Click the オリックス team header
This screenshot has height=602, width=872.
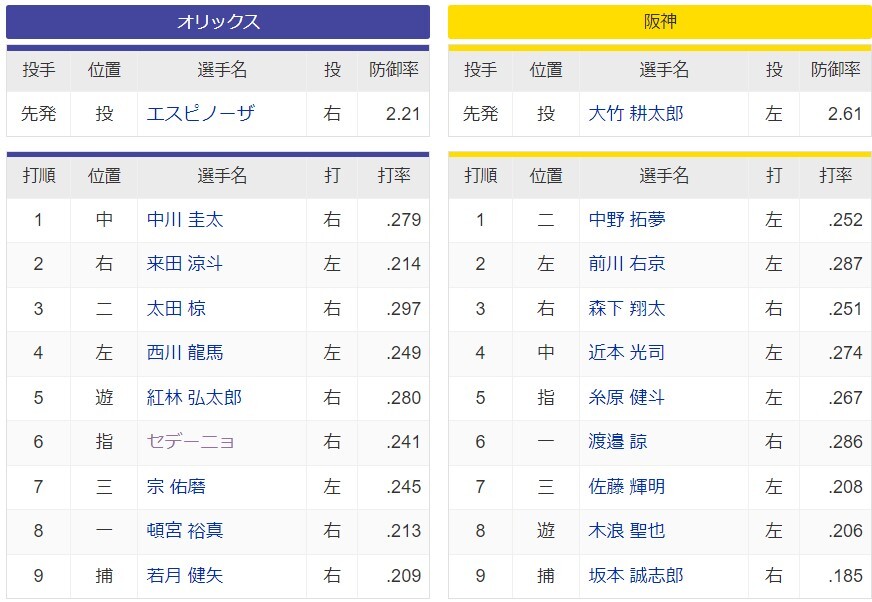pyautogui.click(x=218, y=22)
